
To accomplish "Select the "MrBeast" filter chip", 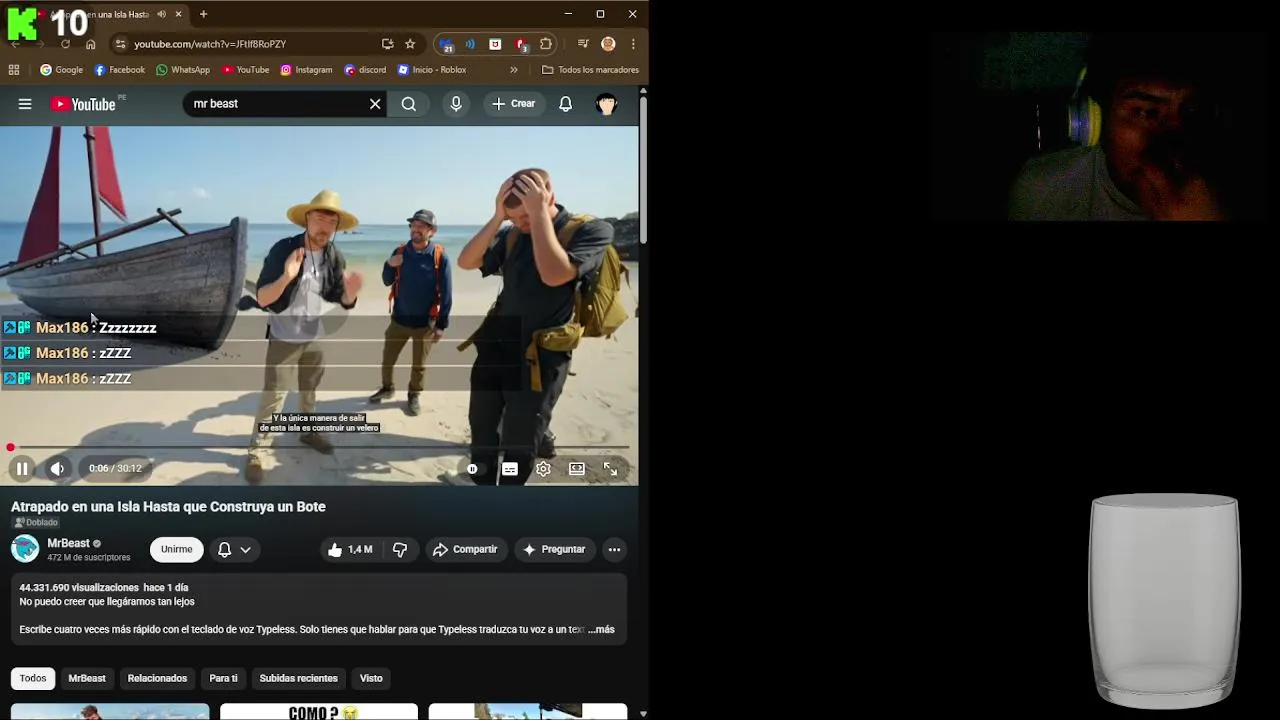I will [87, 678].
